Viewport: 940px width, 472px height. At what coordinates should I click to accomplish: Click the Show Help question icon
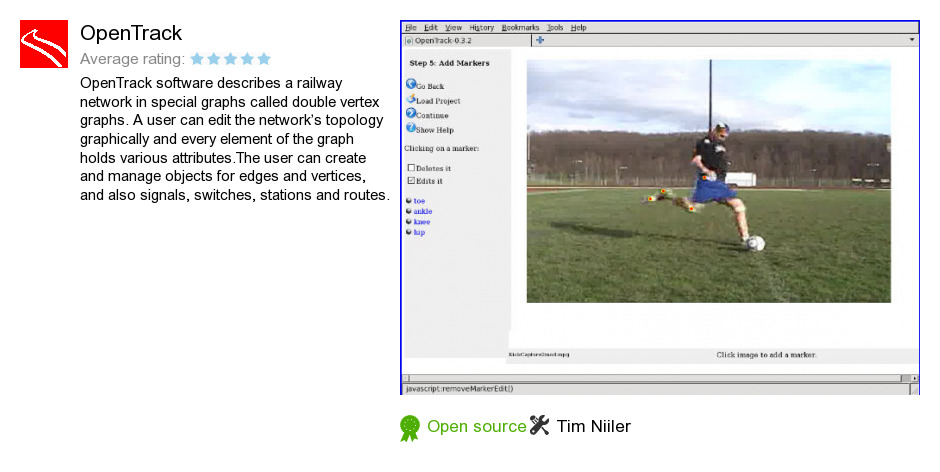coord(411,128)
